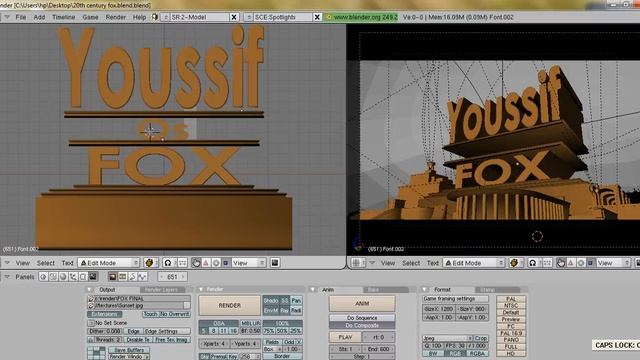Open View orientation dropdown in right viewport

point(613,263)
